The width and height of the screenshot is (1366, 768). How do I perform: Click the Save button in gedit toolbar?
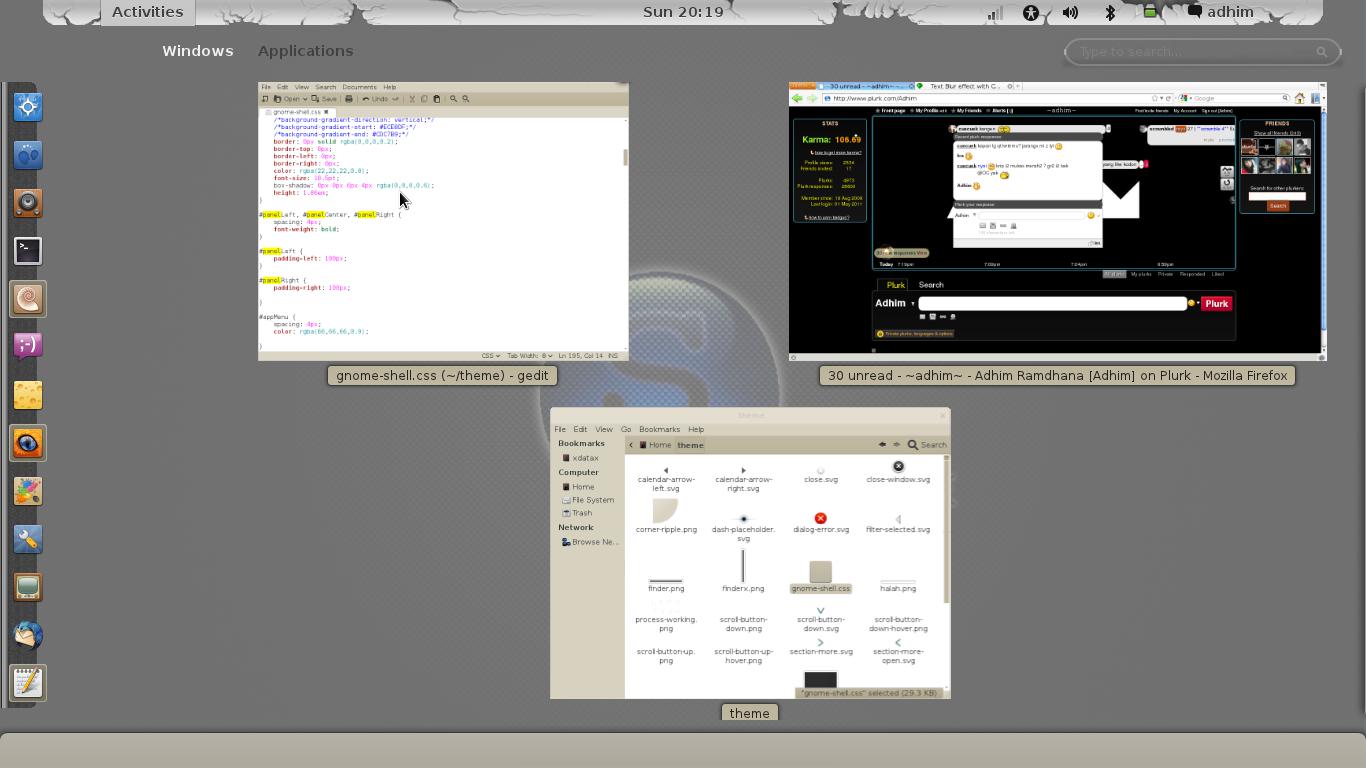point(324,99)
